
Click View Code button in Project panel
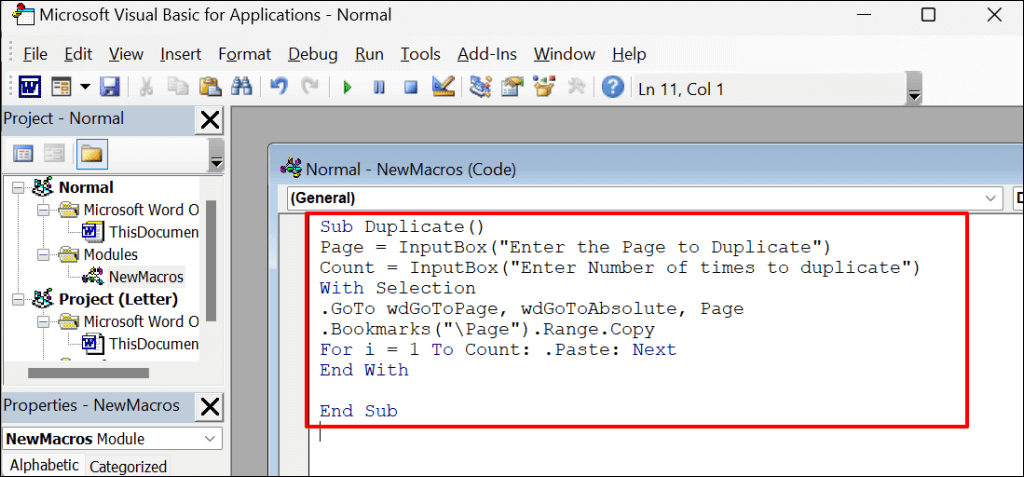pos(22,154)
